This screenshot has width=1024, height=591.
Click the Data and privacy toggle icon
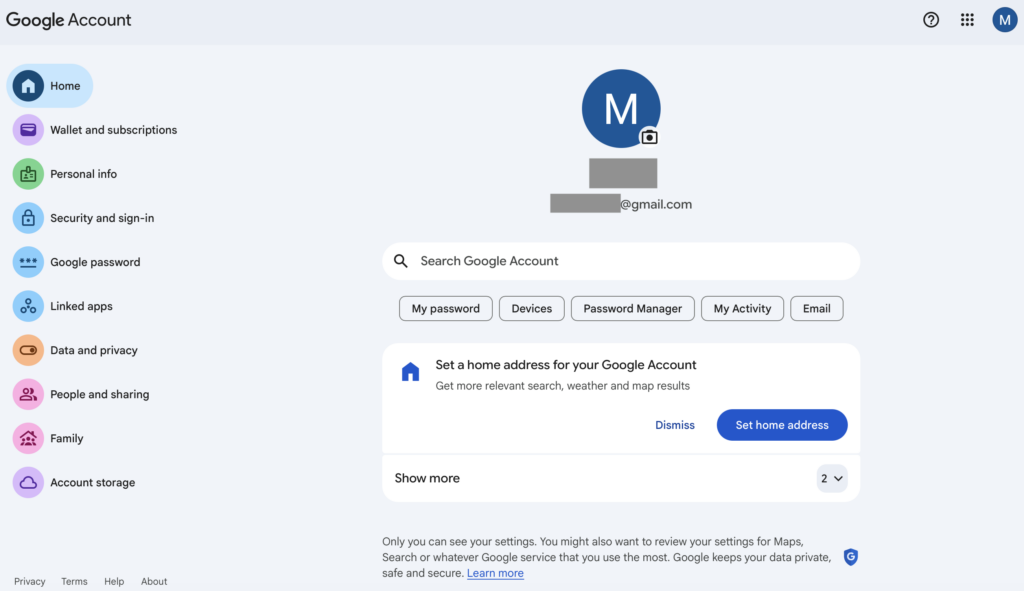[28, 350]
